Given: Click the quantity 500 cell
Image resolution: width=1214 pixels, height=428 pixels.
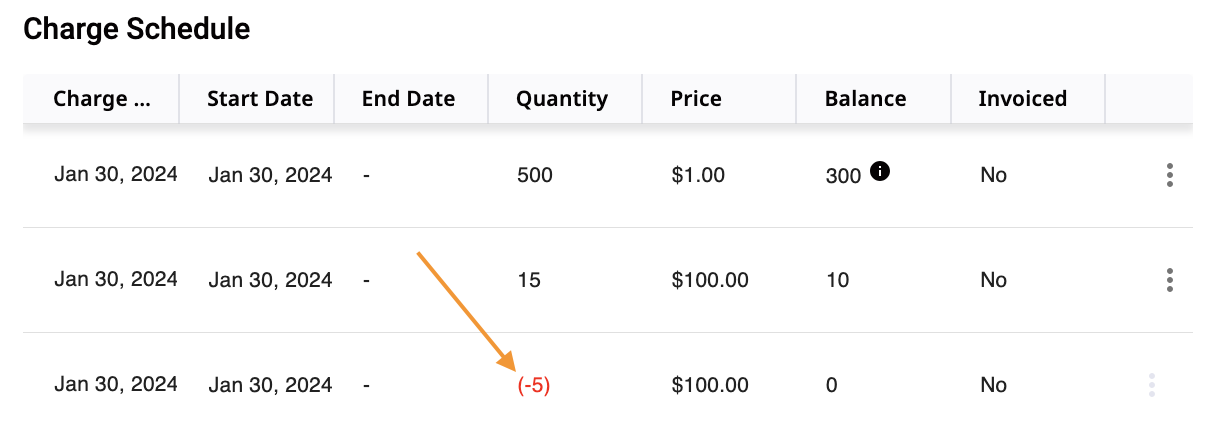Looking at the screenshot, I should tap(535, 175).
